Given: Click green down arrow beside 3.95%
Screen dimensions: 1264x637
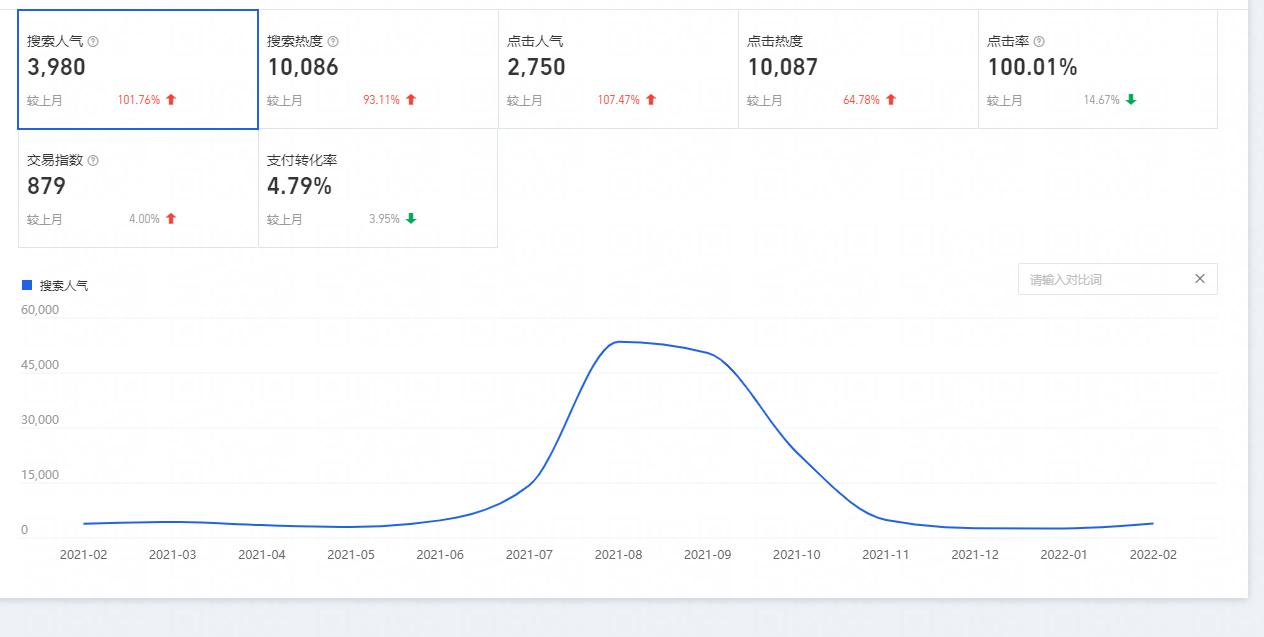Looking at the screenshot, I should (x=411, y=219).
